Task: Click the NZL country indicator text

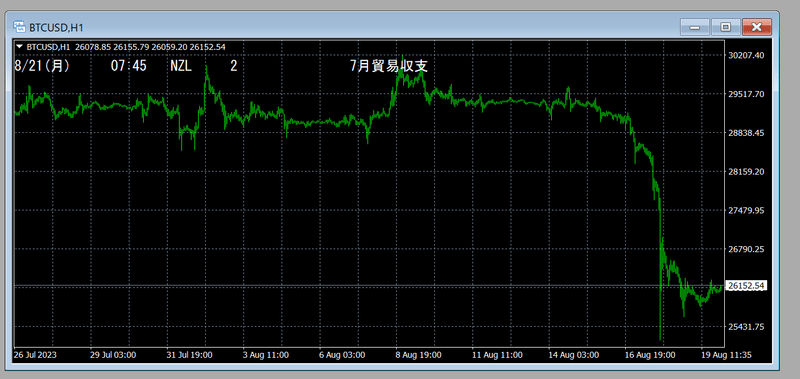Action: click(181, 66)
